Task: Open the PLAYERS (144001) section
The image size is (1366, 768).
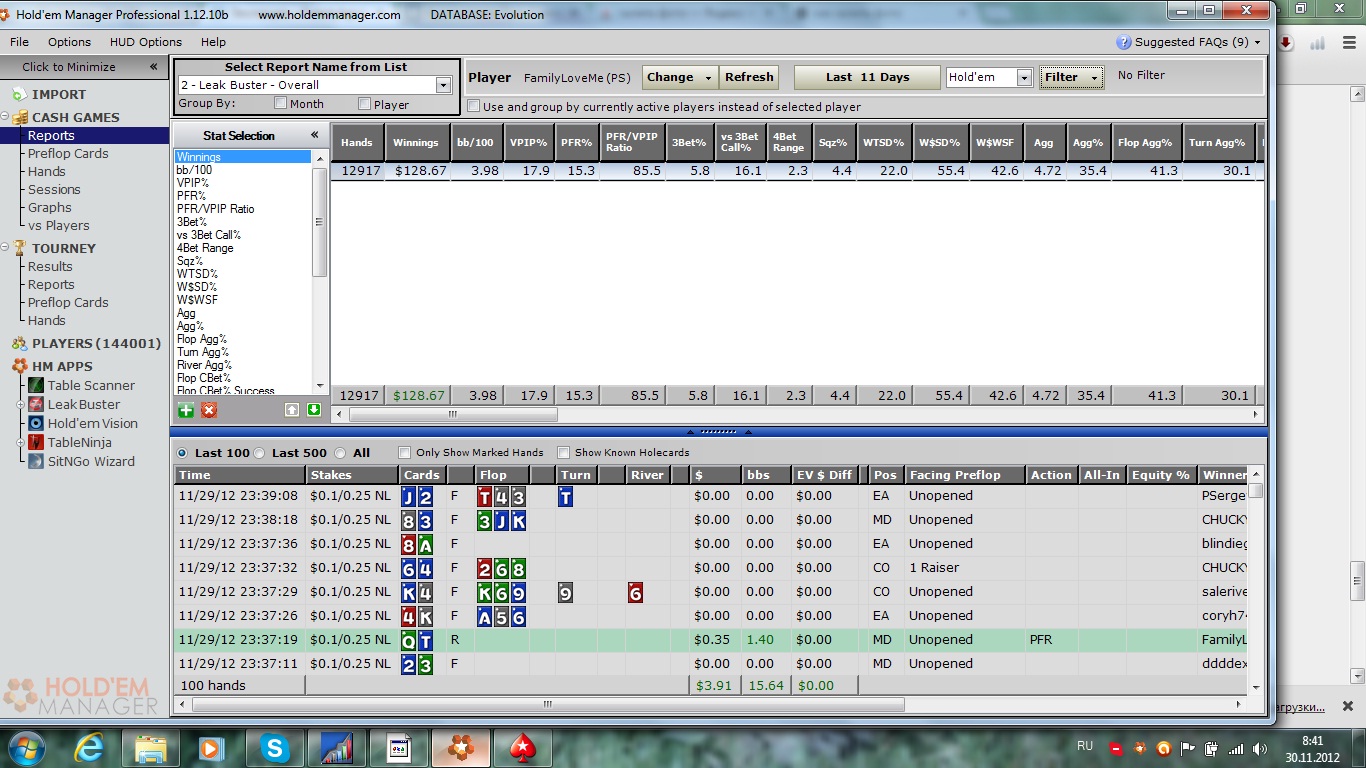Action: [x=96, y=343]
